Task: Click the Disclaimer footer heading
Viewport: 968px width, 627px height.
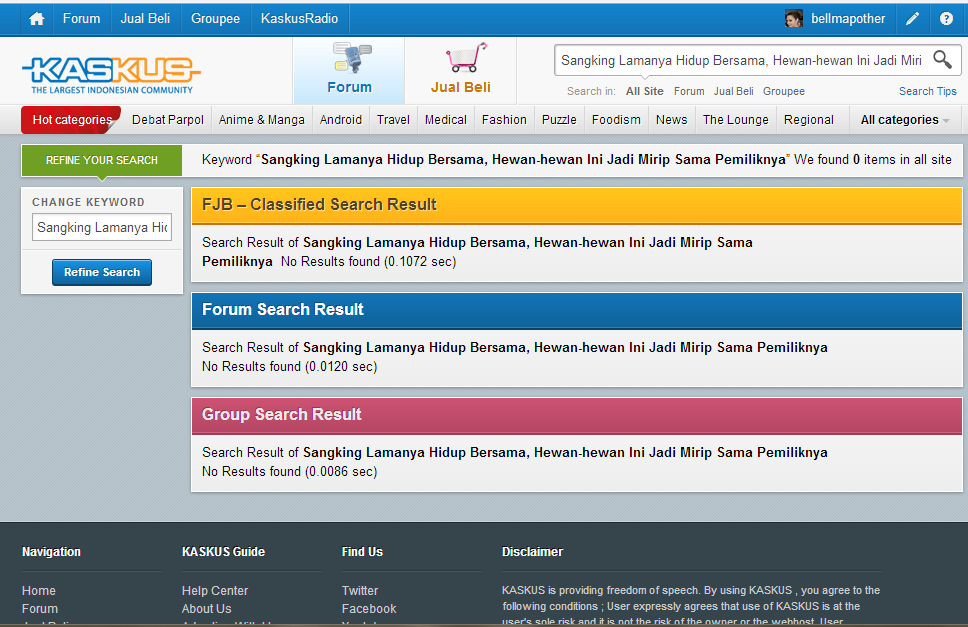Action: 532,552
